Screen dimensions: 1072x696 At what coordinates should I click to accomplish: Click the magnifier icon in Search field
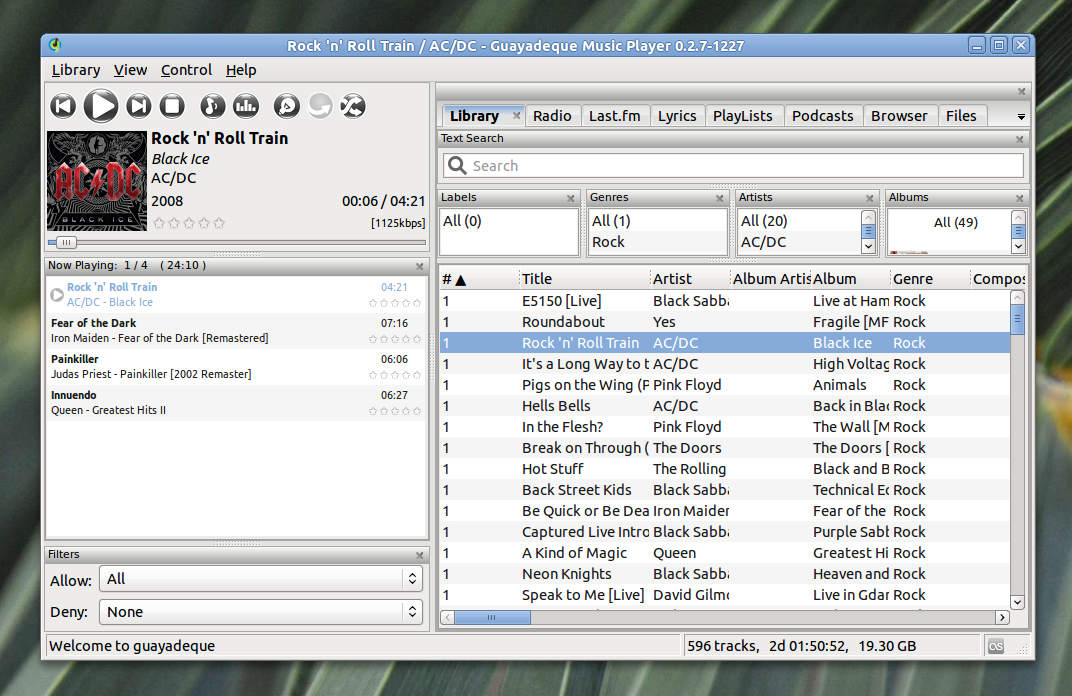coord(457,165)
